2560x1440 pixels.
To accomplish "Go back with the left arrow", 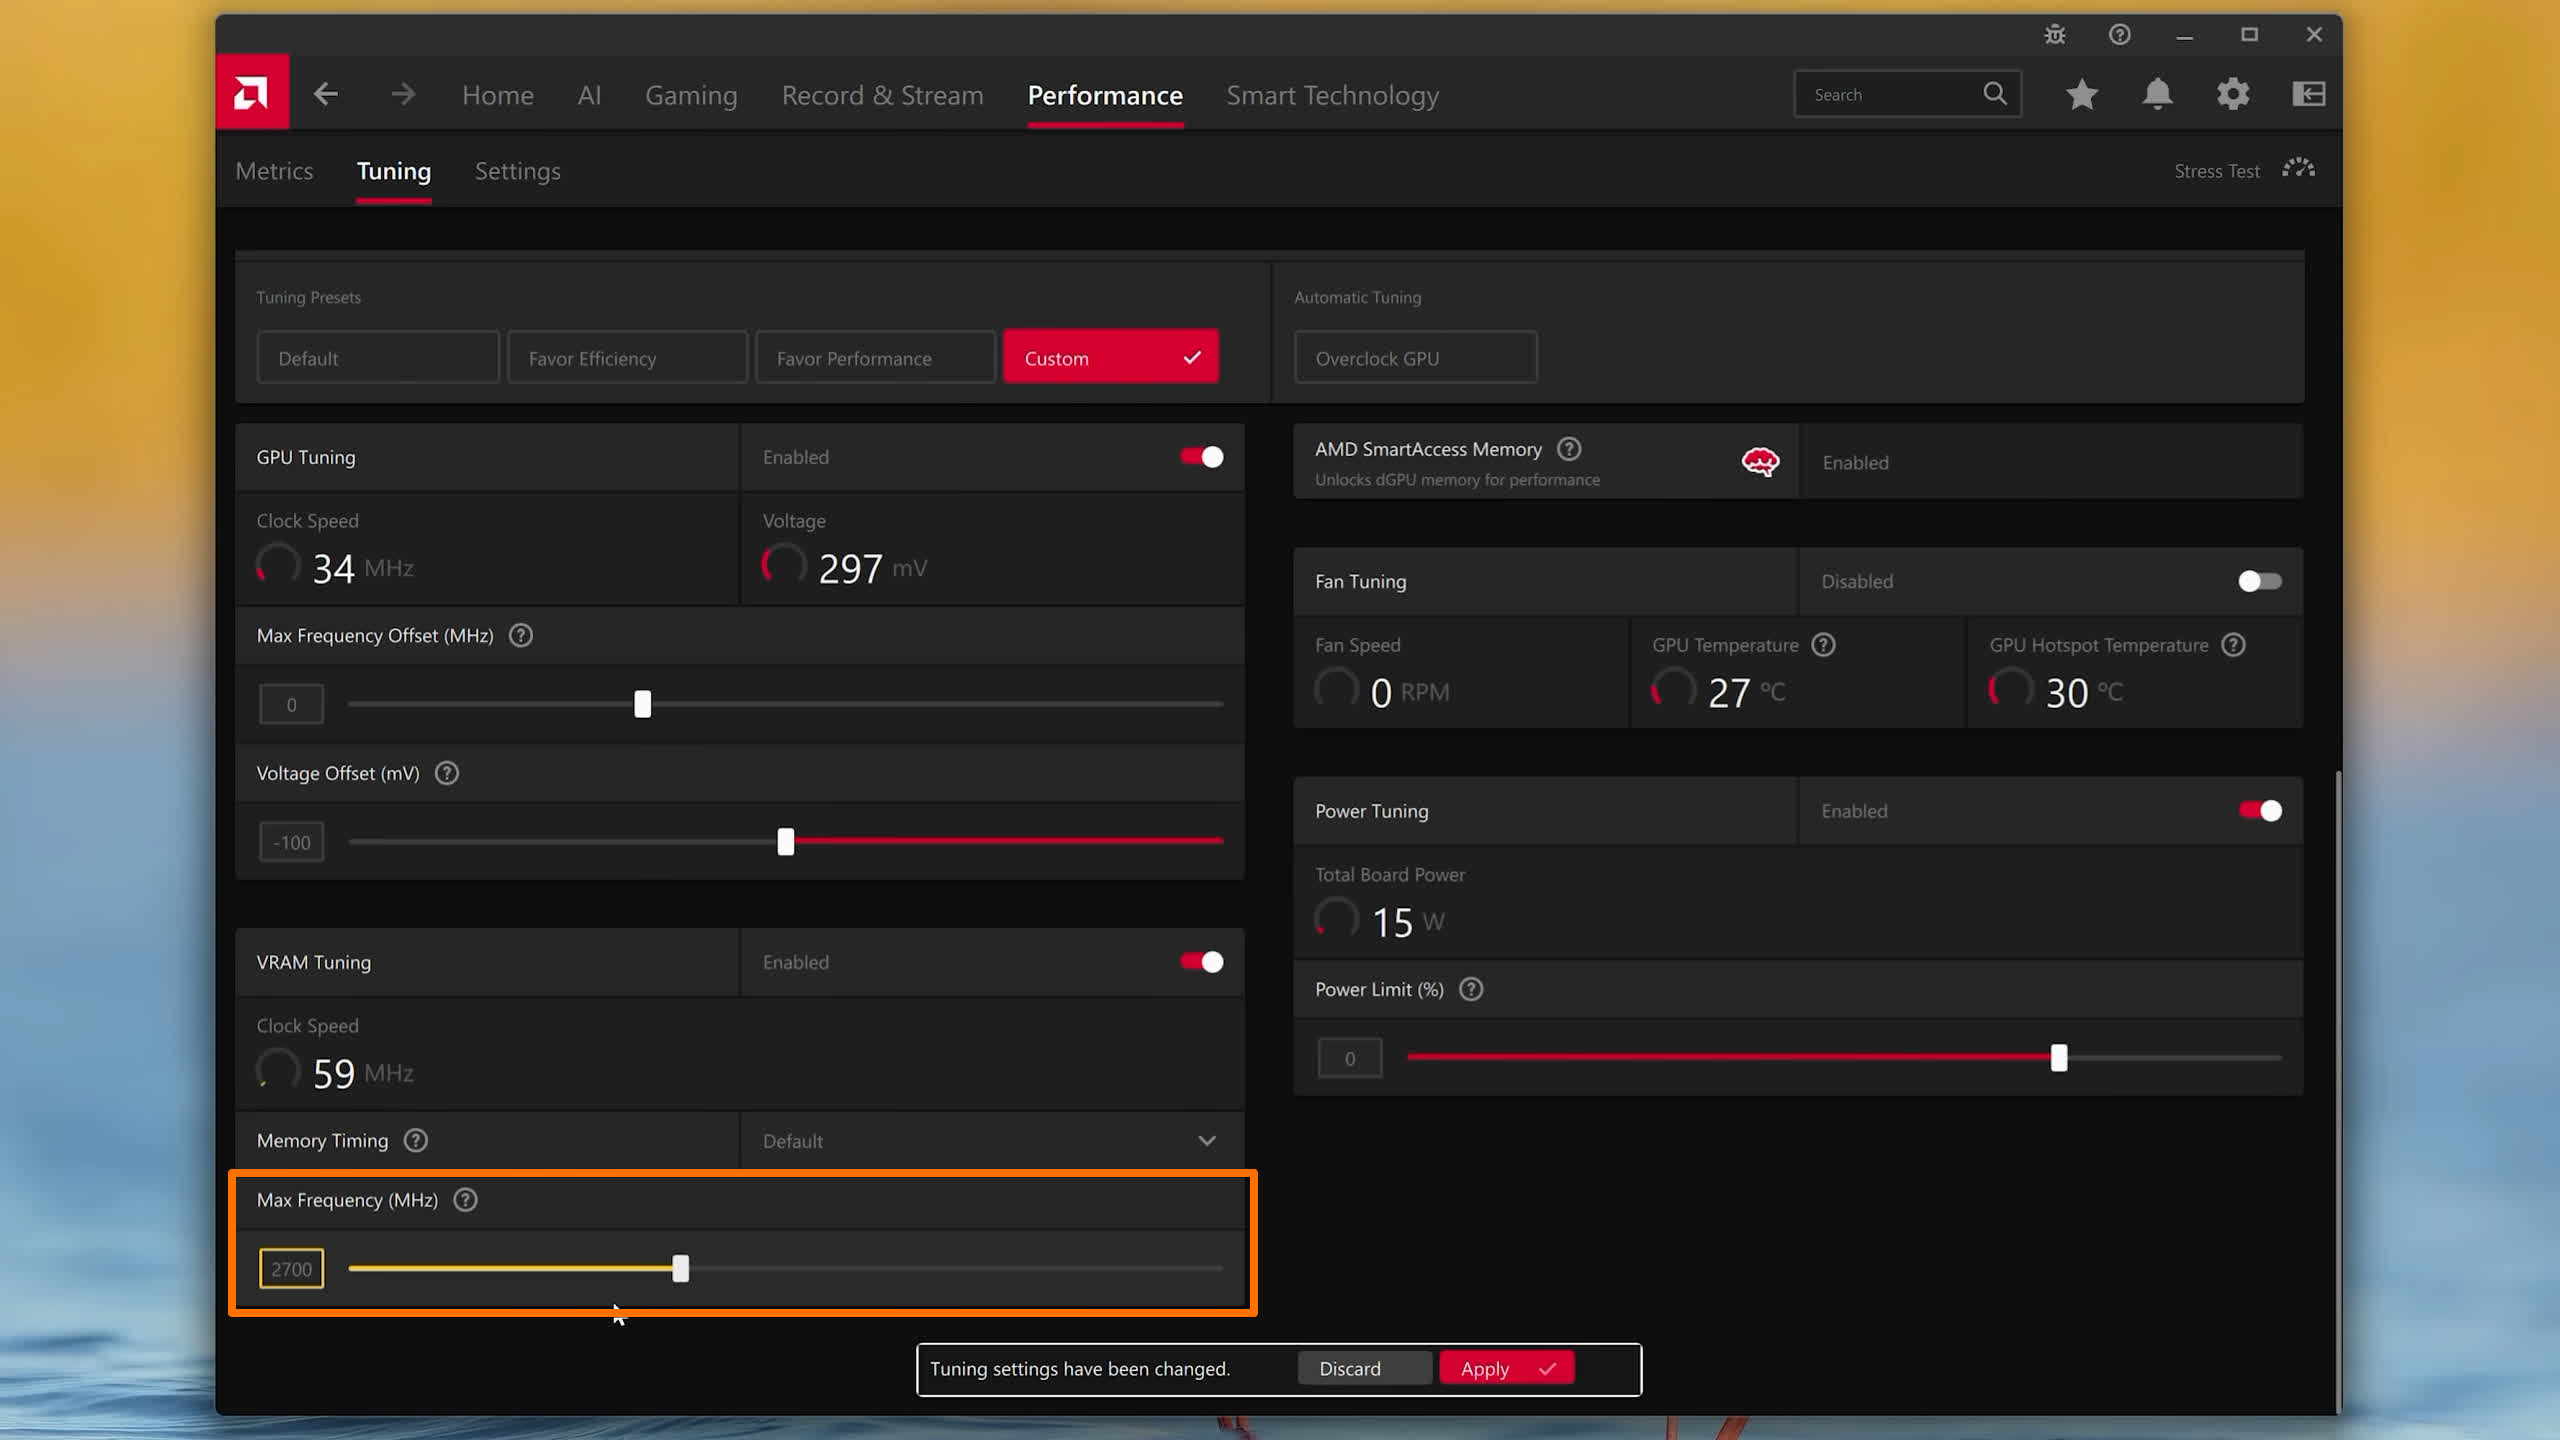I will tap(326, 95).
